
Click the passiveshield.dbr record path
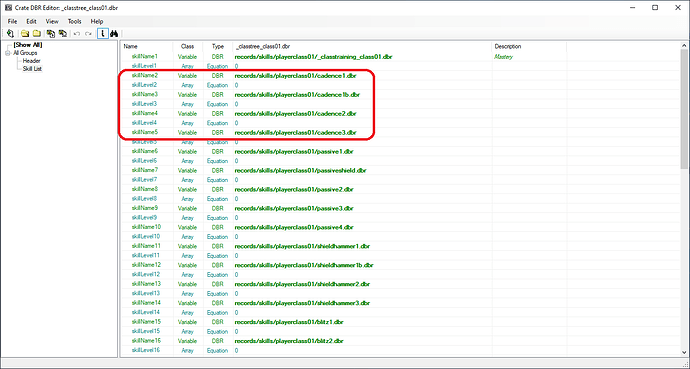coord(301,170)
